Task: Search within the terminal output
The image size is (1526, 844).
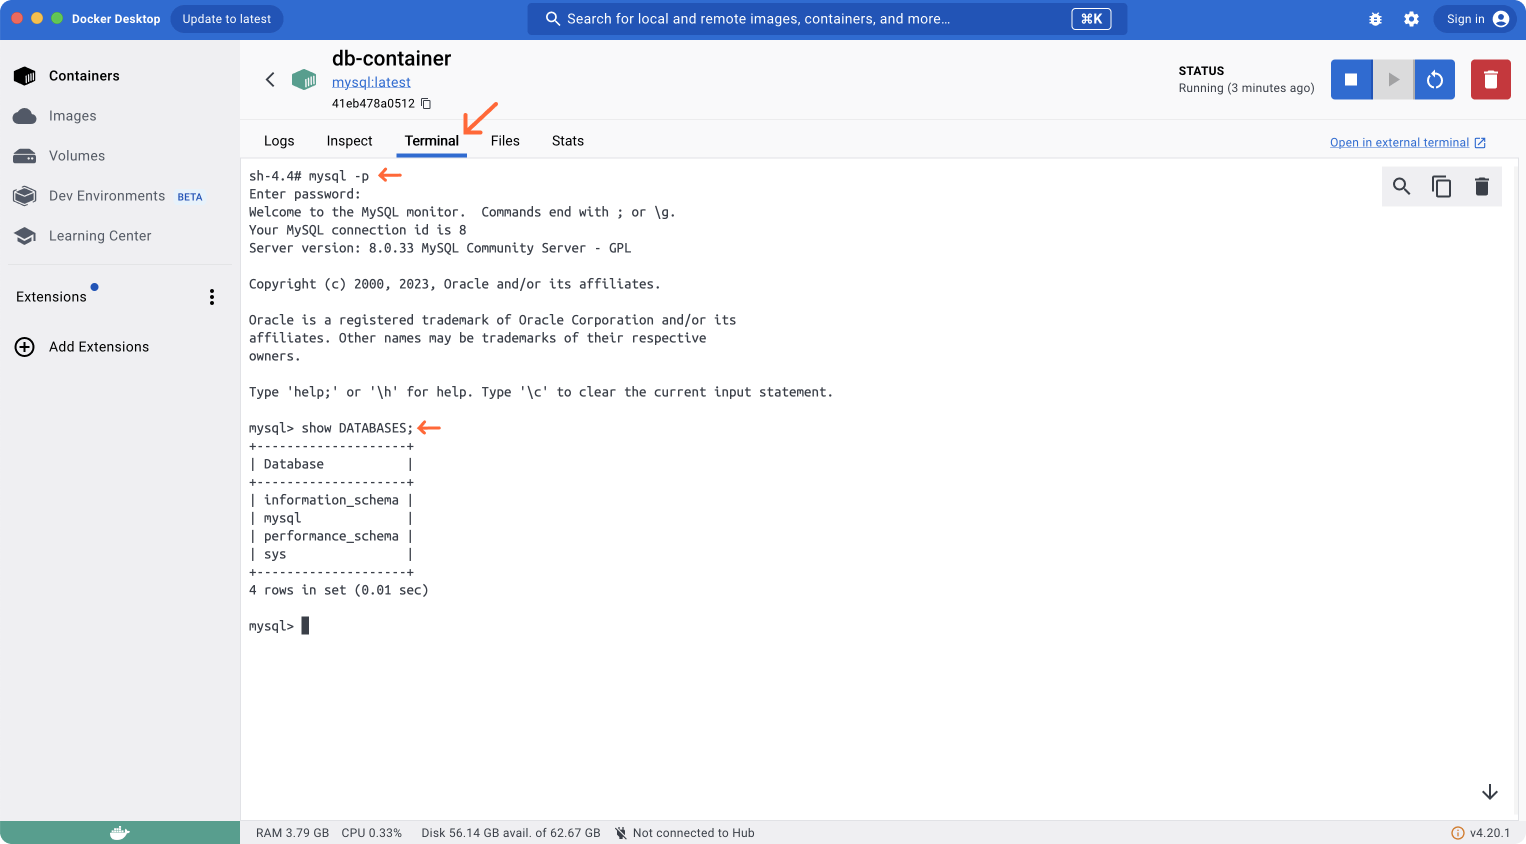Action: 1401,186
